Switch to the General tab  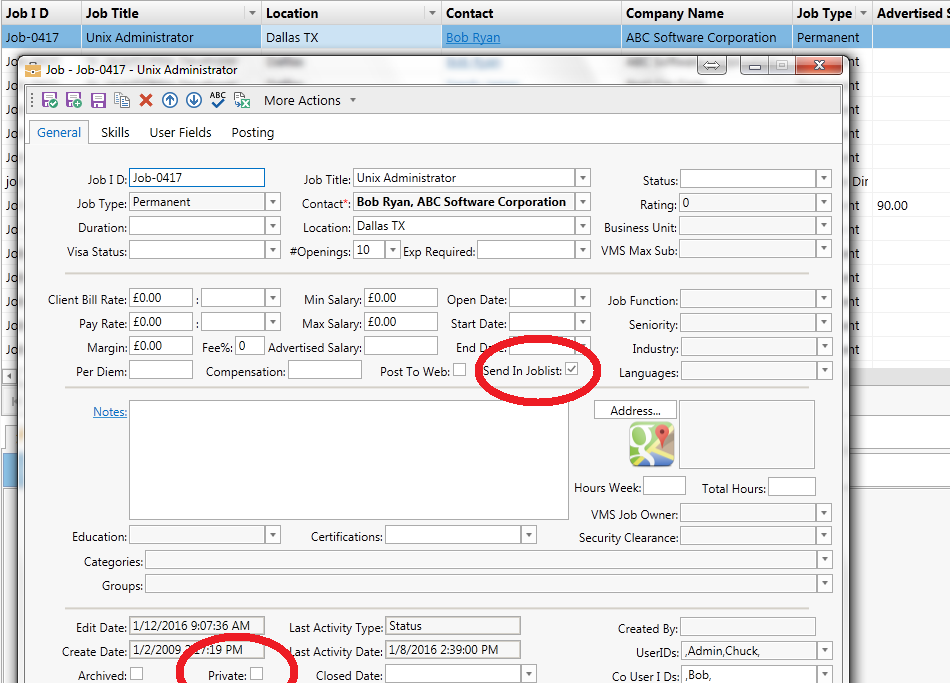click(x=59, y=133)
